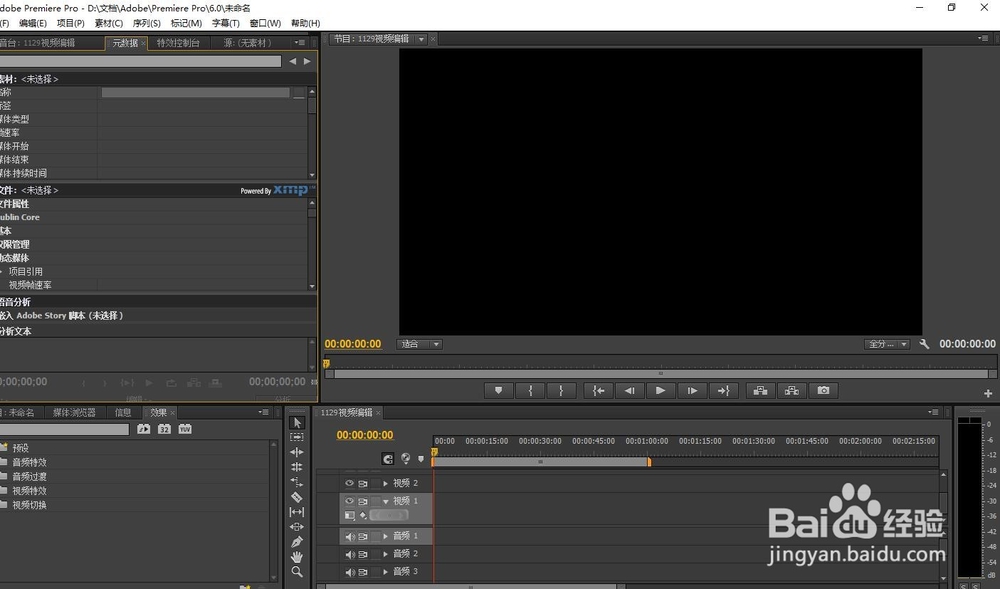The width and height of the screenshot is (1000, 589).
Task: Toggle visibility eye of 视频 2 track
Action: (349, 483)
